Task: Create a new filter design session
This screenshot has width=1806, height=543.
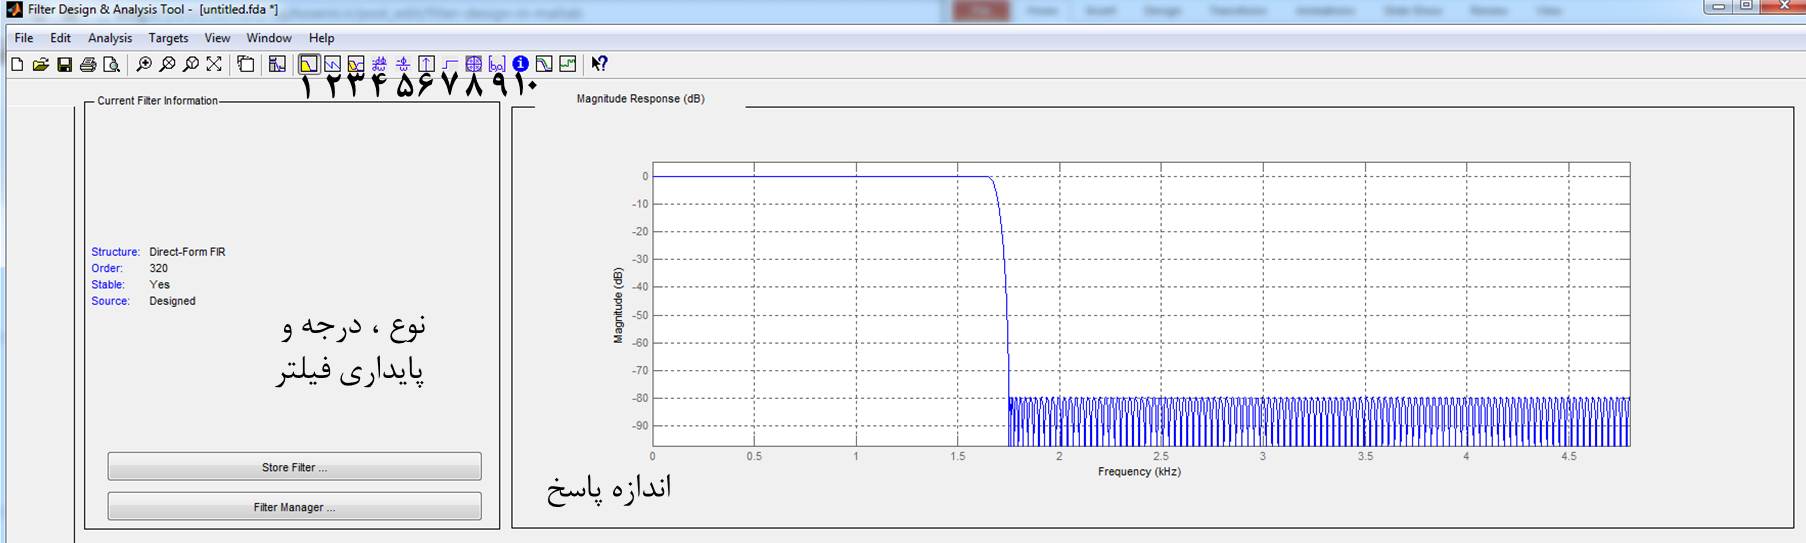Action: click(17, 64)
